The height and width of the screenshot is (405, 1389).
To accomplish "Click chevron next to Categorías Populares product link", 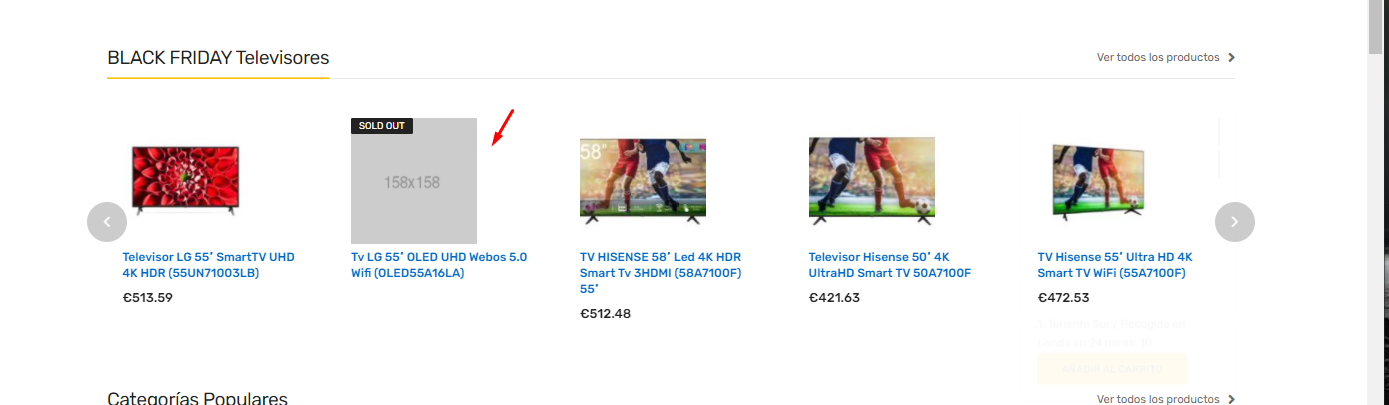I will pyautogui.click(x=1231, y=399).
